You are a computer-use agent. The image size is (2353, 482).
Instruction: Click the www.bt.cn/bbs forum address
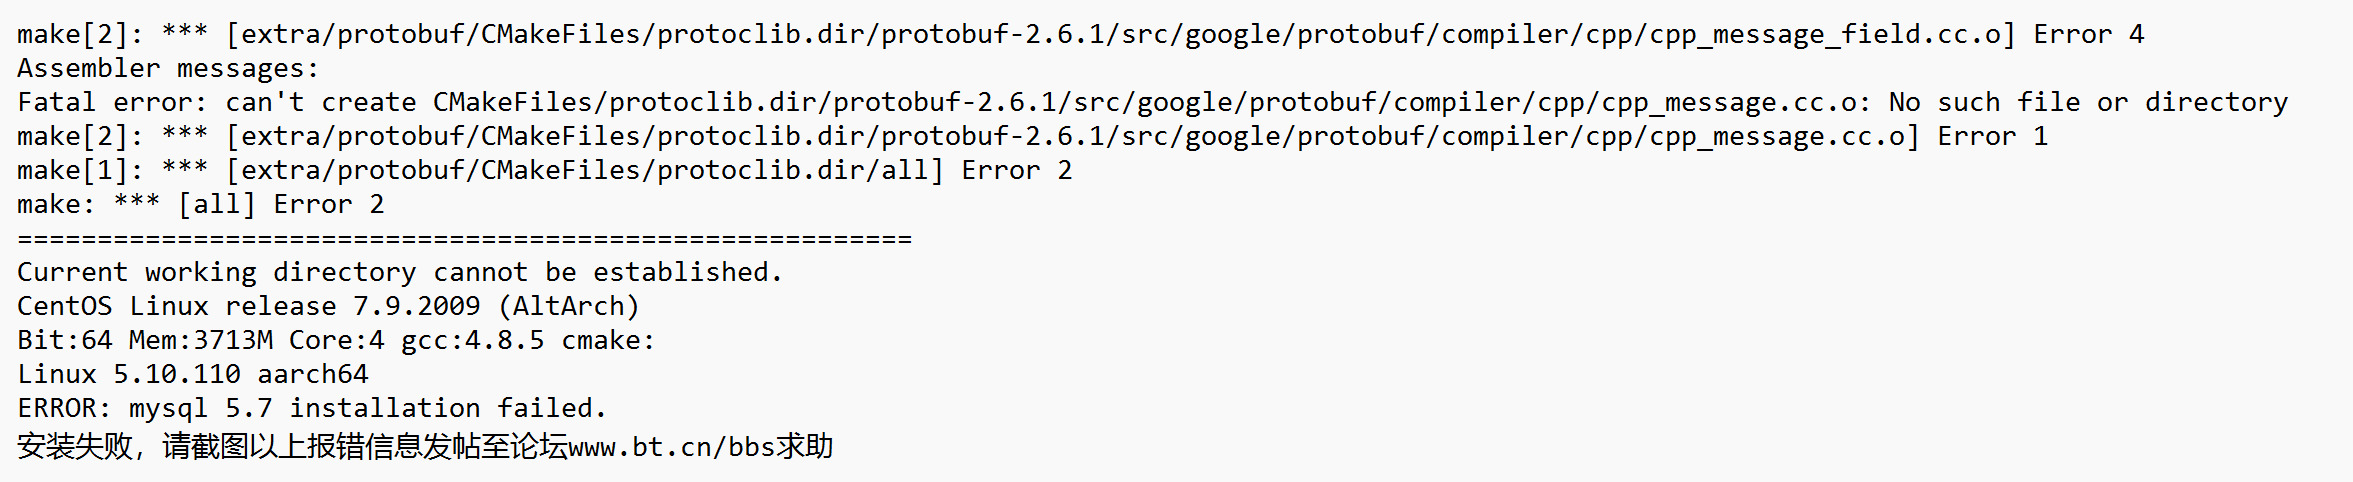pyautogui.click(x=672, y=446)
